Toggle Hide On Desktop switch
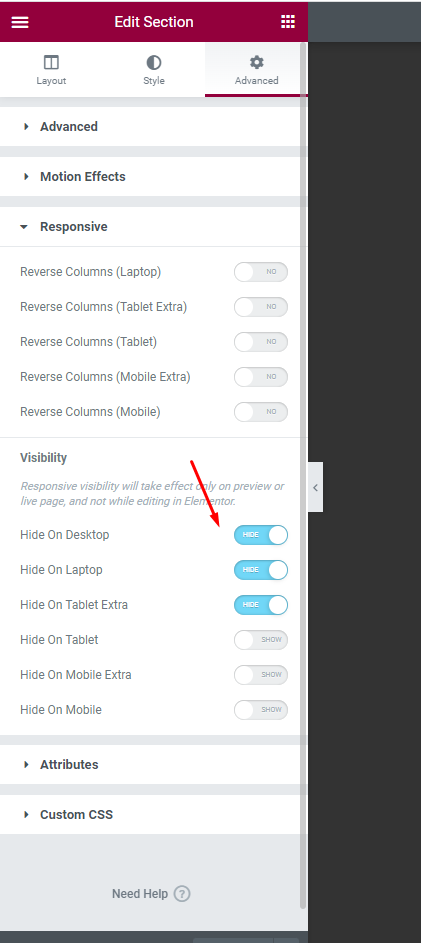This screenshot has height=943, width=421. click(261, 535)
